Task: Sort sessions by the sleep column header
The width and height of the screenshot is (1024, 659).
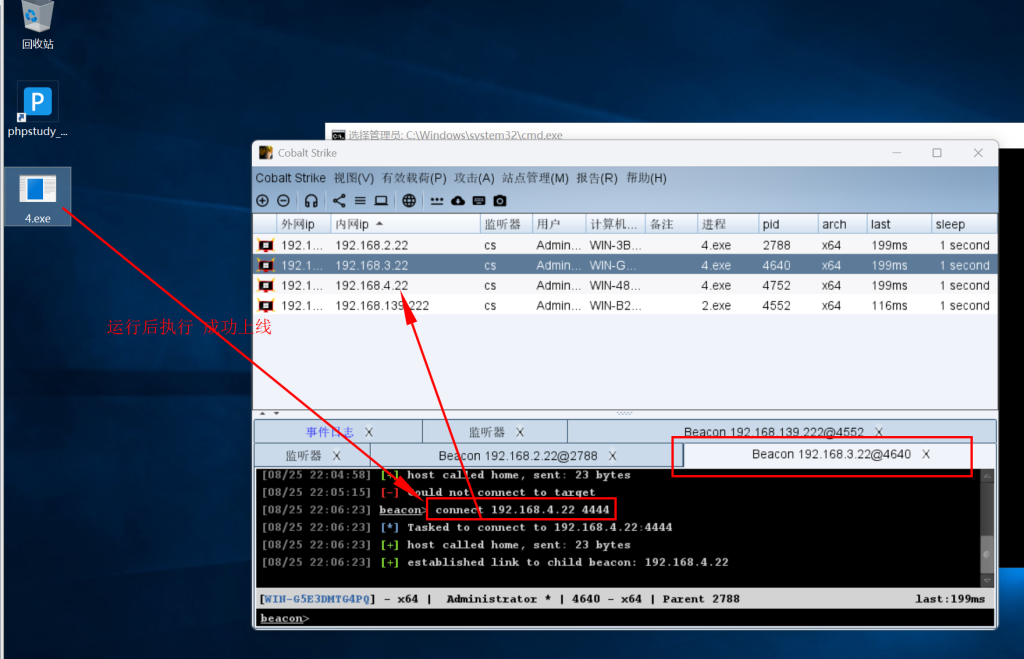Action: pyautogui.click(x=964, y=225)
